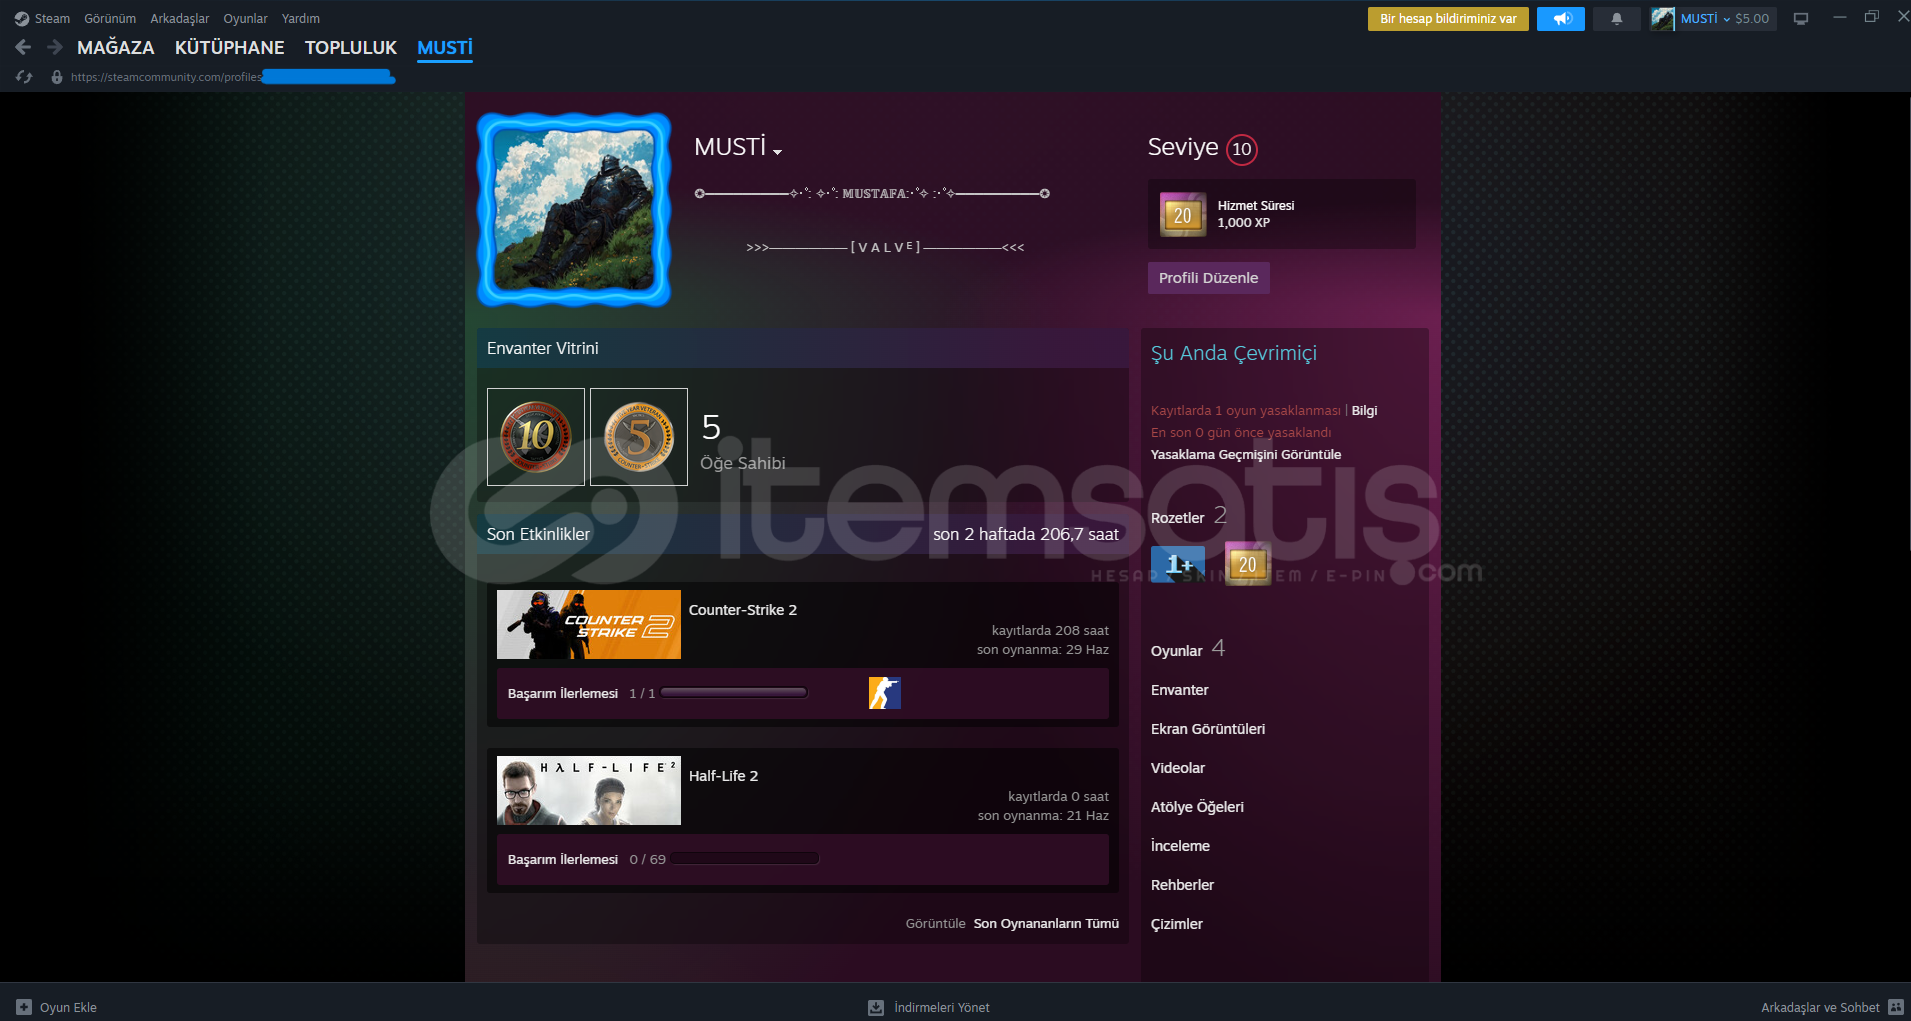Image resolution: width=1911 pixels, height=1021 pixels.
Task: Open the Oyunlar 4 link in sidebar
Action: click(x=1187, y=650)
